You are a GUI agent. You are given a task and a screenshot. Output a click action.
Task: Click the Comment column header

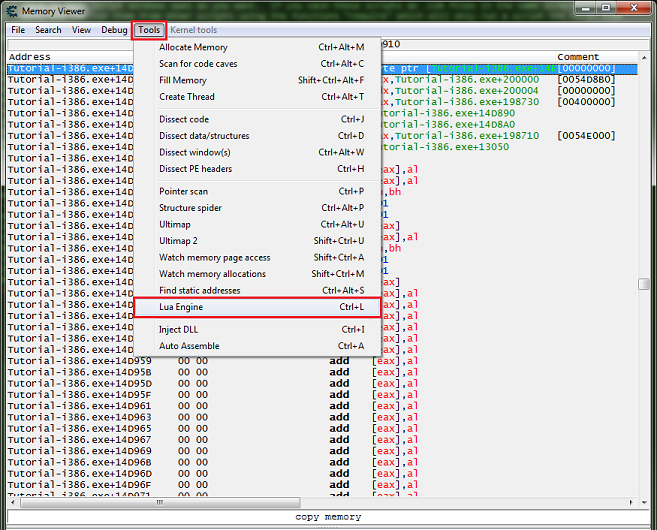pyautogui.click(x=578, y=57)
